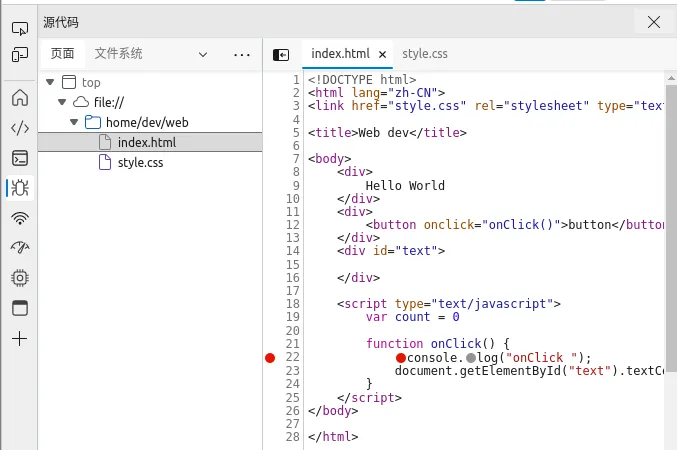Viewport: 677px width, 450px height.
Task: Click the '<title>Web dev</title>' line
Action: pyautogui.click(x=387, y=133)
